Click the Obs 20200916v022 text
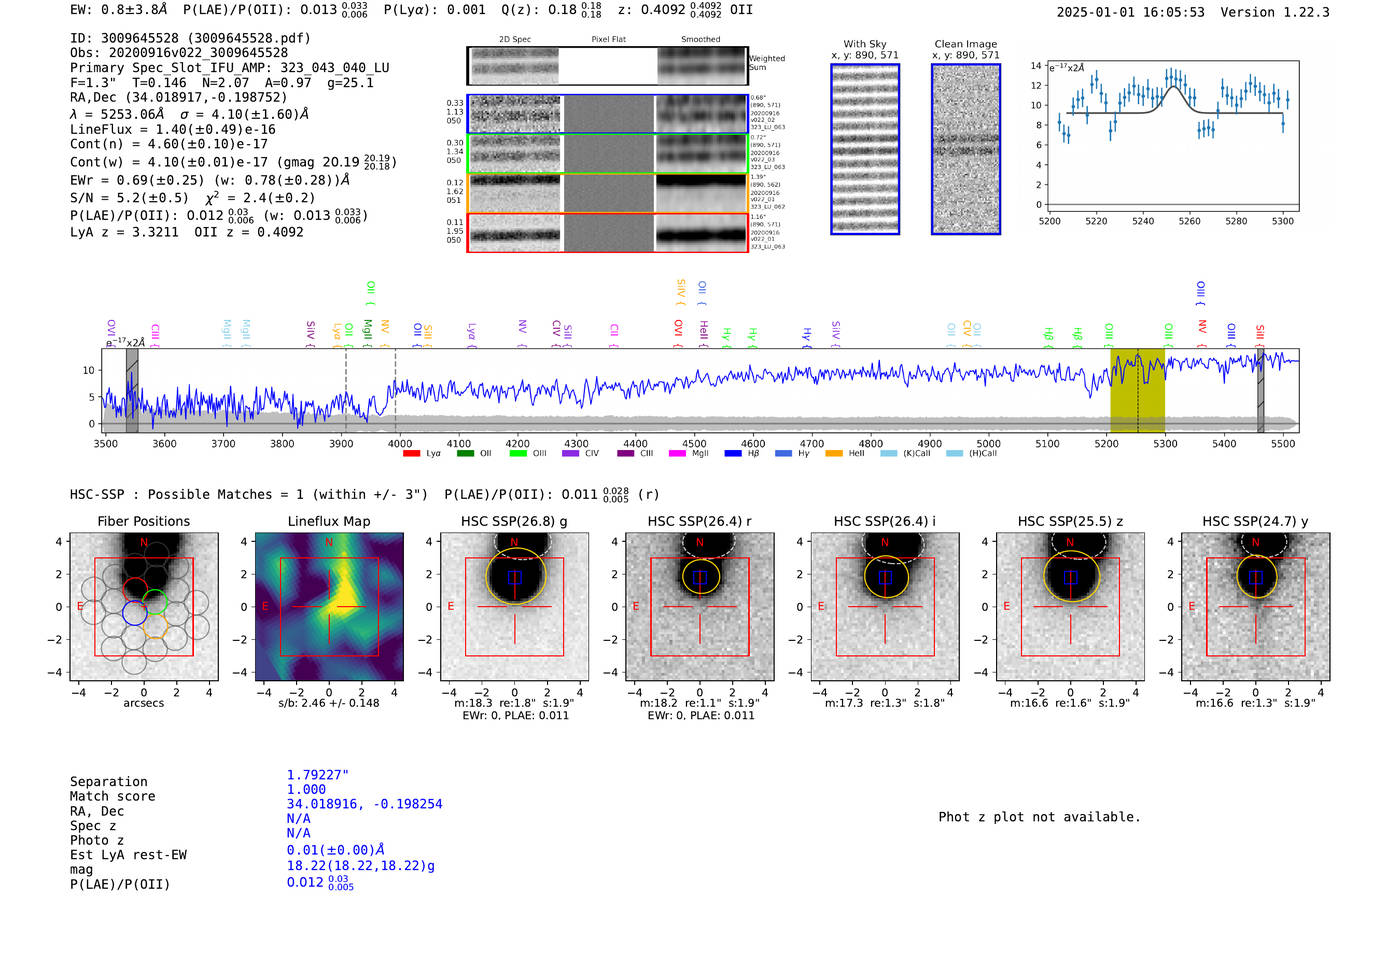1400x953 pixels. pos(179,53)
